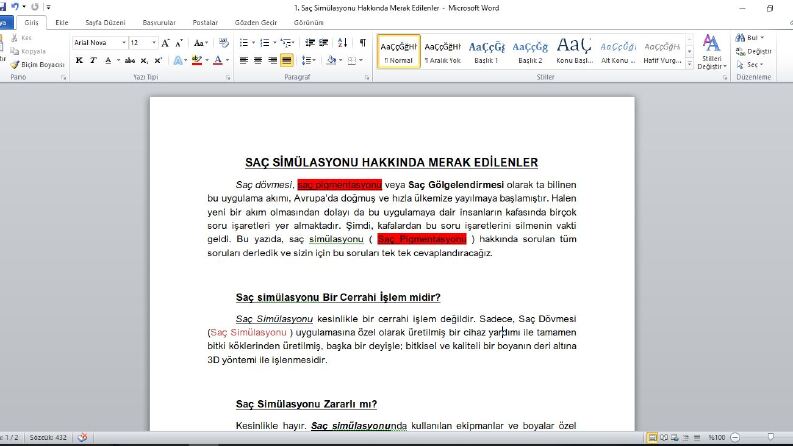Viewport: 793px width, 446px height.
Task: Clear all formatting with the eraser icon
Action: pyautogui.click(x=224, y=43)
